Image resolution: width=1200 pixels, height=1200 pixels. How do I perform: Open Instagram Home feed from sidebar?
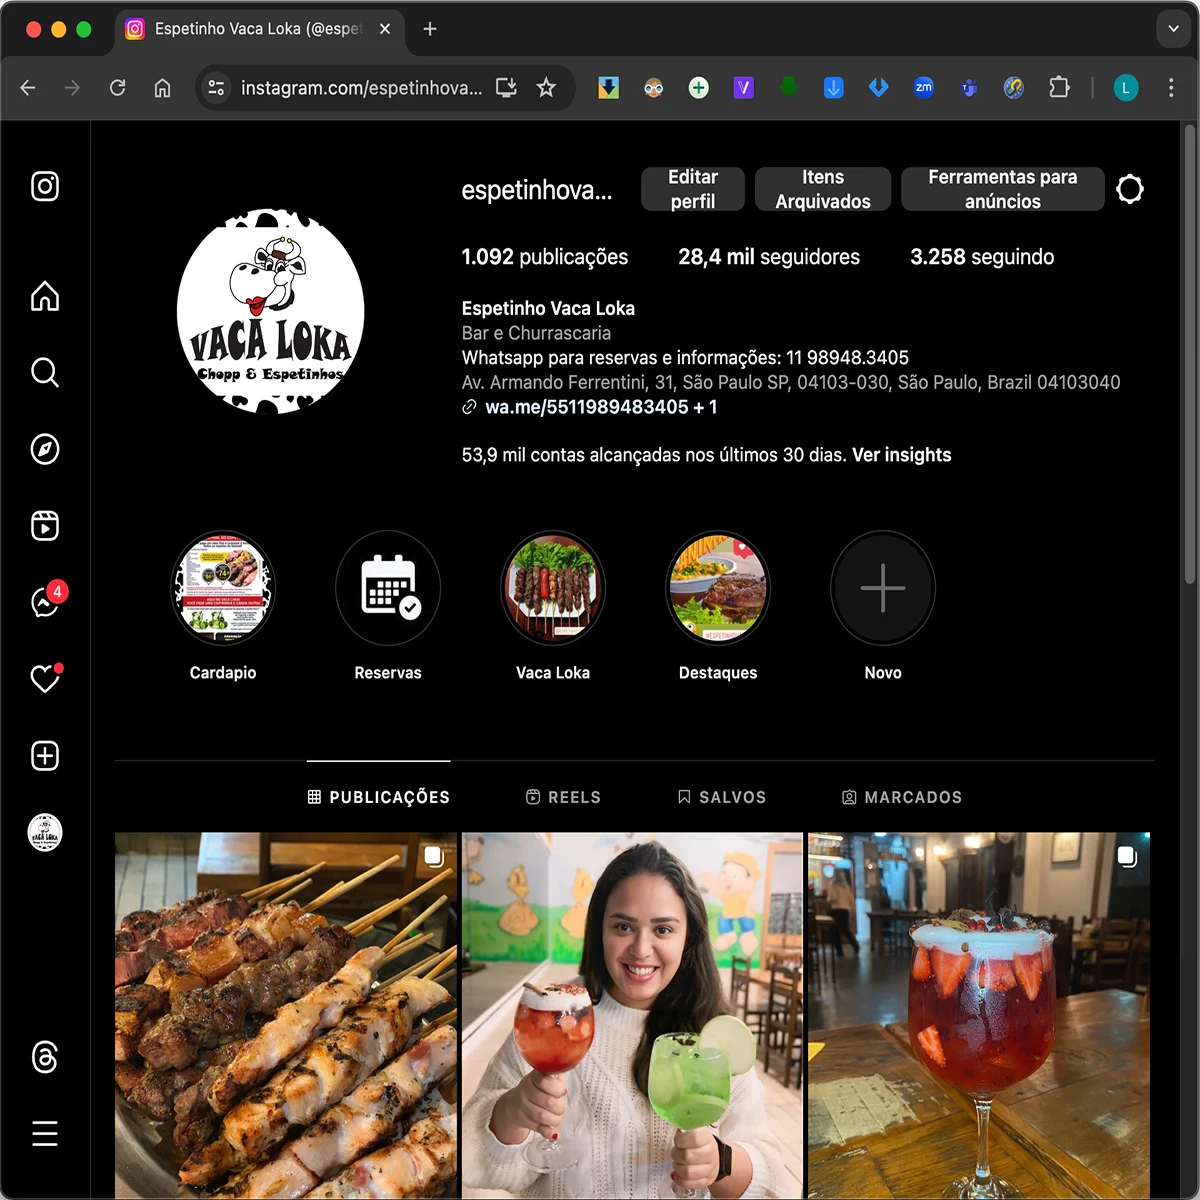click(x=45, y=296)
